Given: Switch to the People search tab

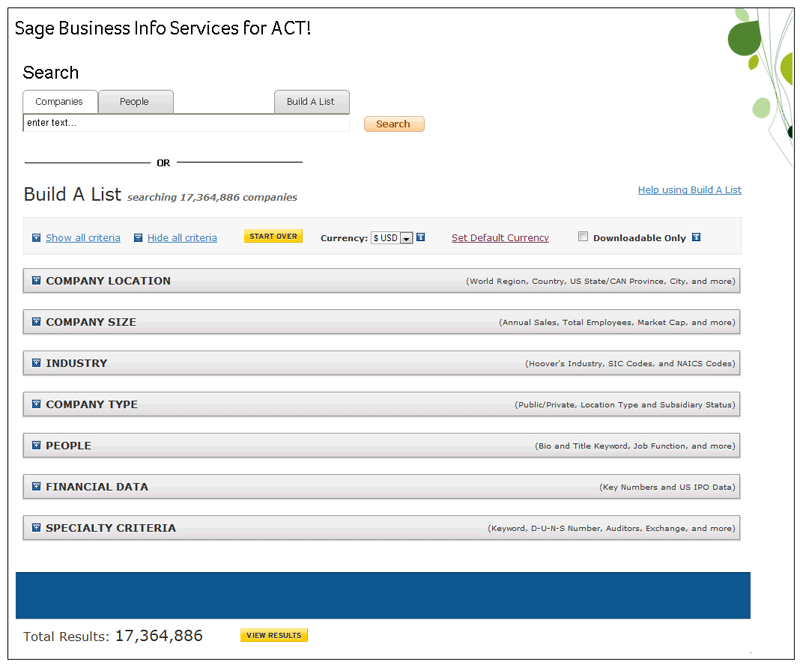Looking at the screenshot, I should 135,102.
